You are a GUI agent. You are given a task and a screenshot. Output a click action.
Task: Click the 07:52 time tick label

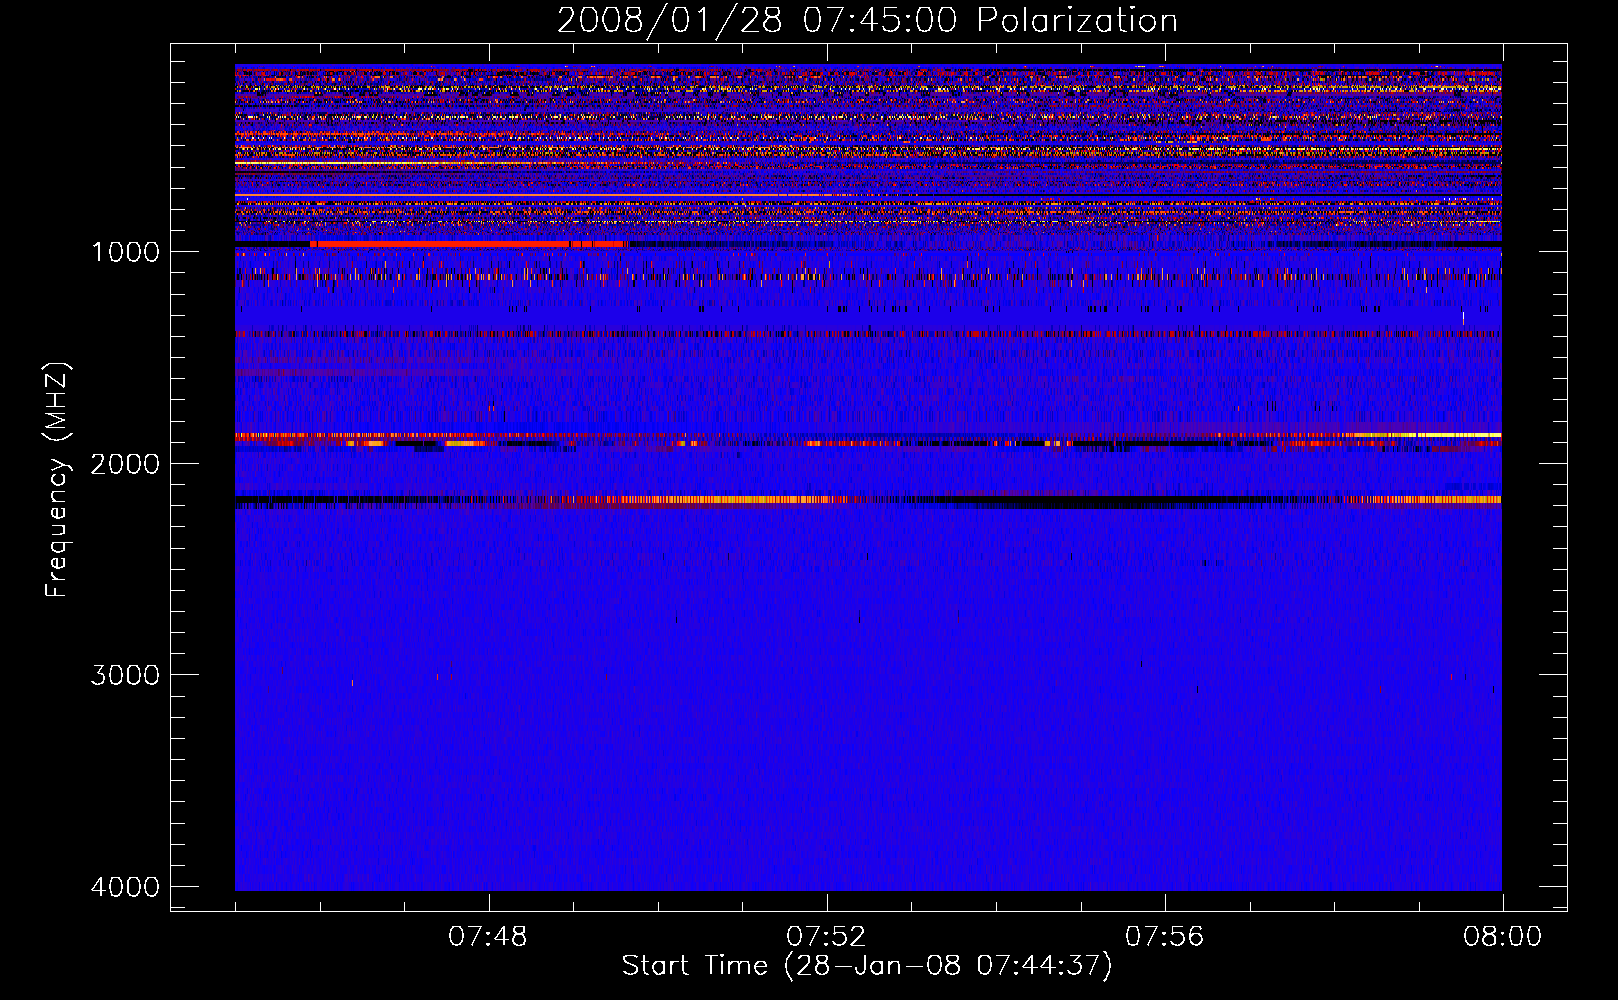[826, 937]
